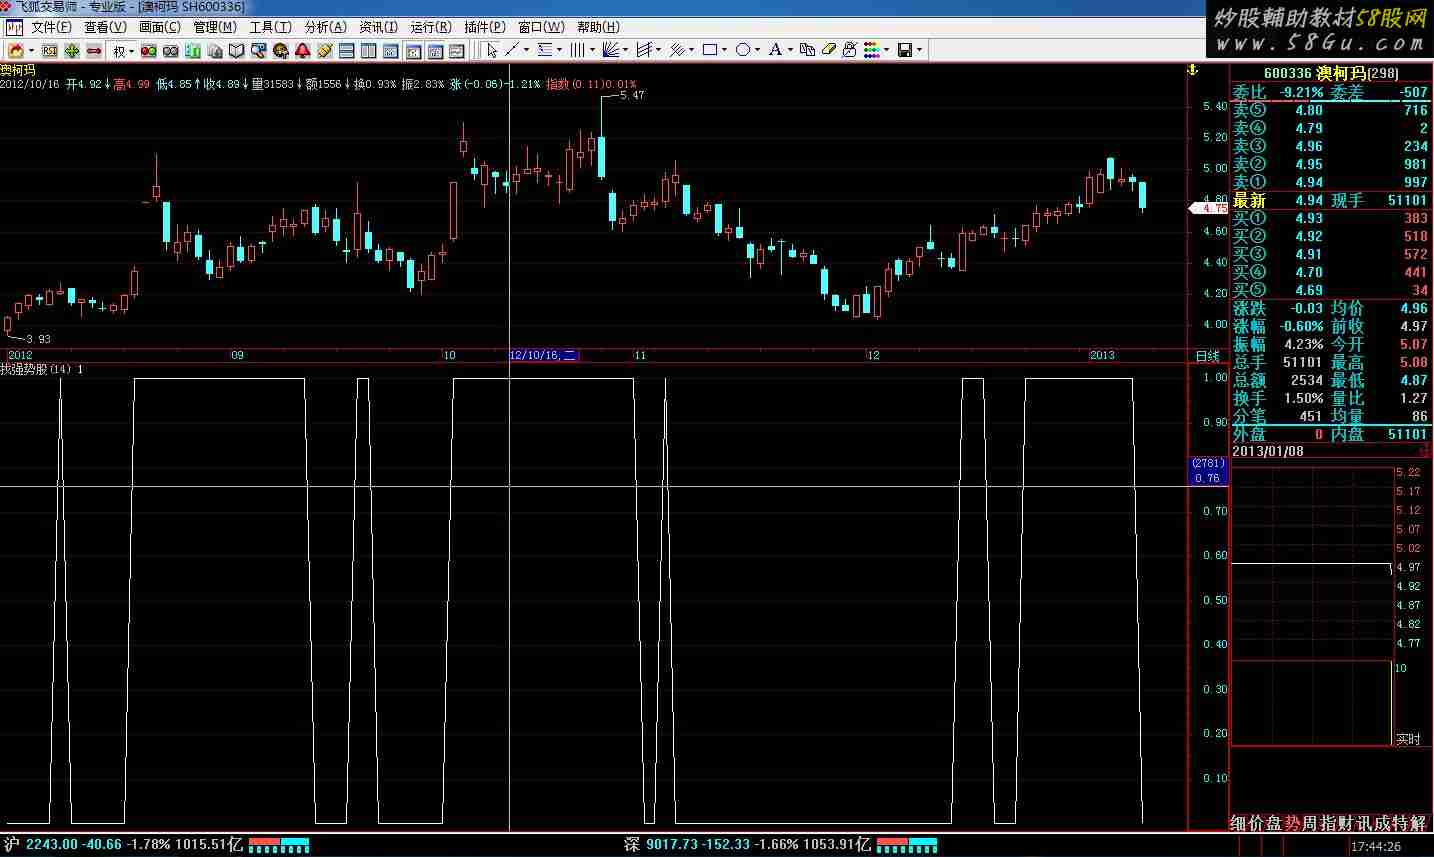The height and width of the screenshot is (857, 1434).
Task: Expand the home icon dropdown arrow
Action: [32, 50]
